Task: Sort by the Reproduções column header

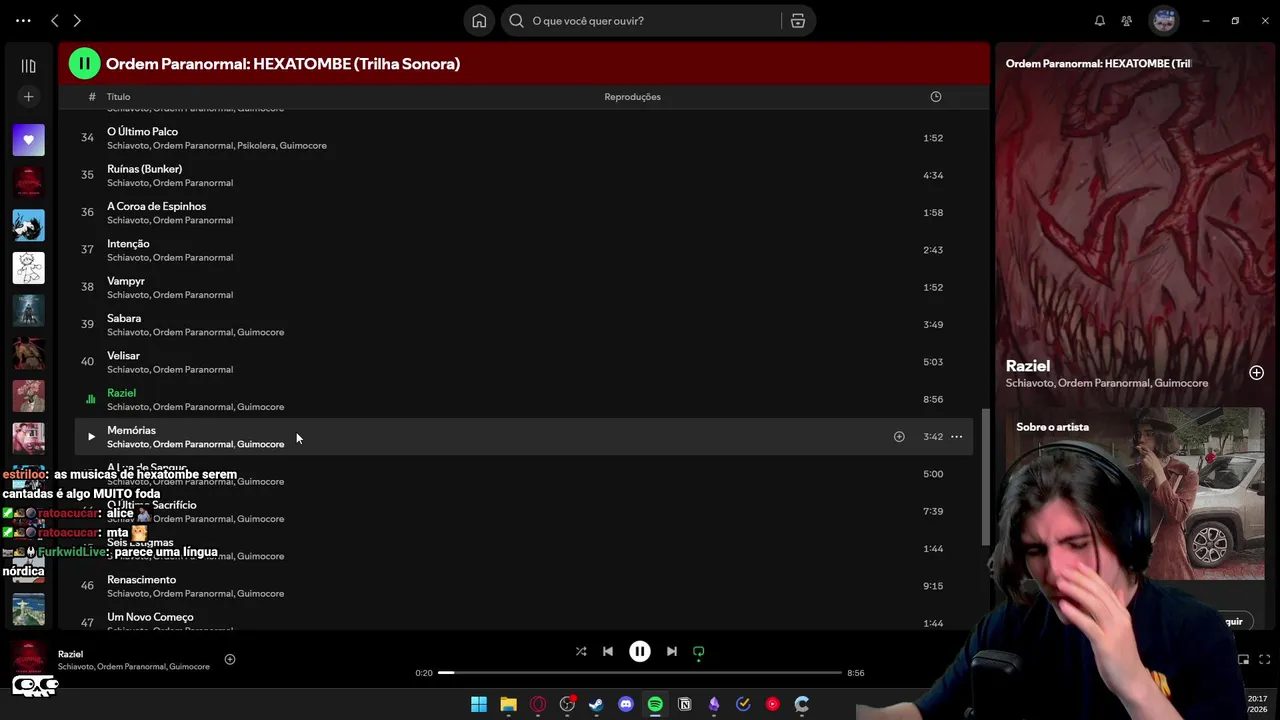Action: 632,97
